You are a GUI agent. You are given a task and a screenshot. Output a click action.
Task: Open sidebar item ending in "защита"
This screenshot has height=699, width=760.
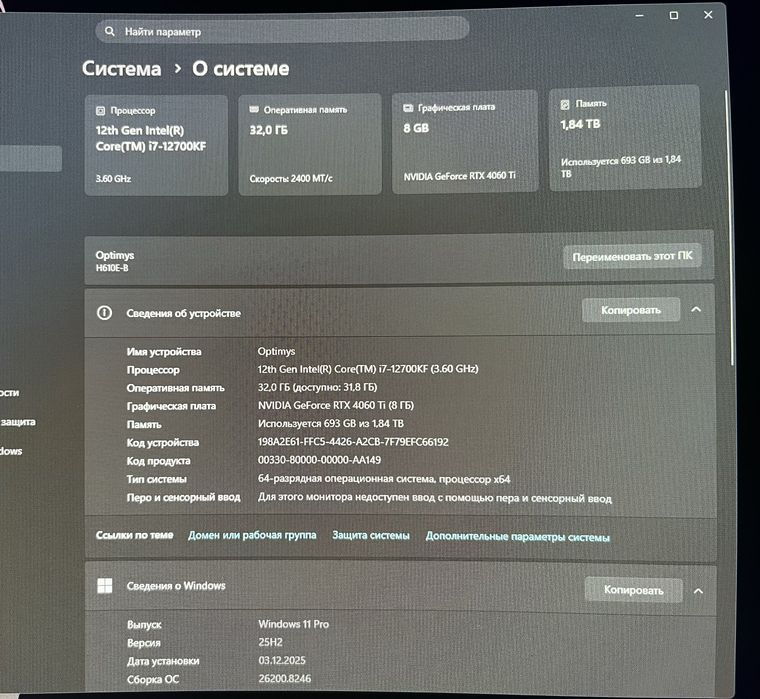(x=17, y=422)
